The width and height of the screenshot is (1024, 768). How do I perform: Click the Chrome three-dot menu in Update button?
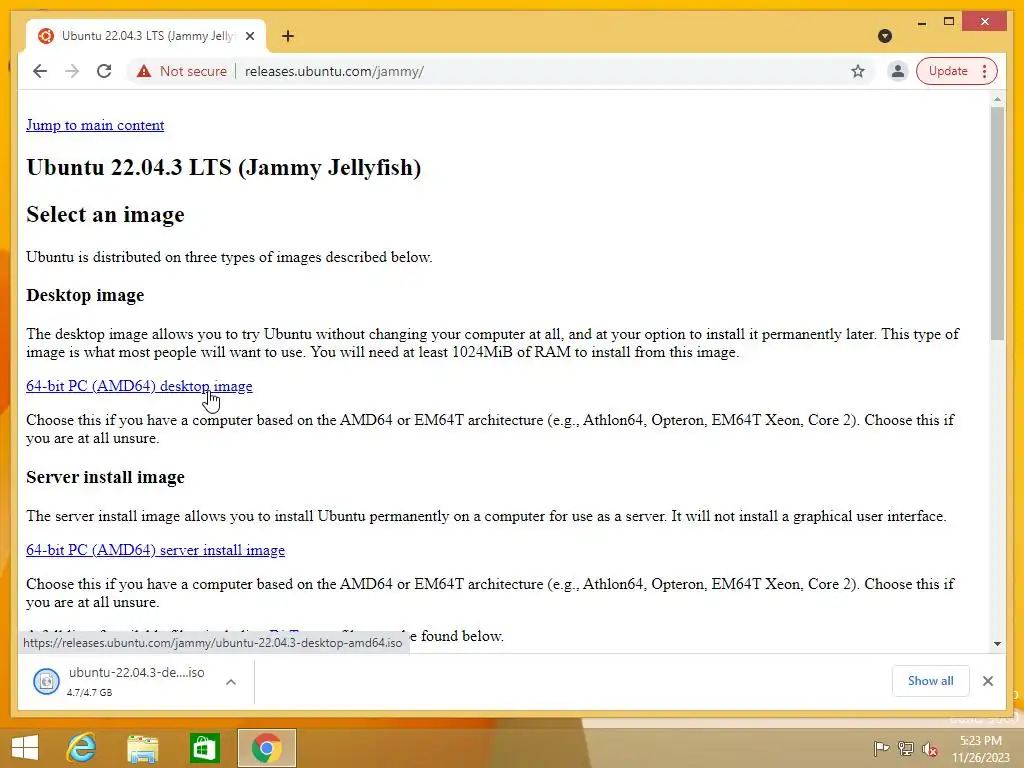[x=985, y=71]
